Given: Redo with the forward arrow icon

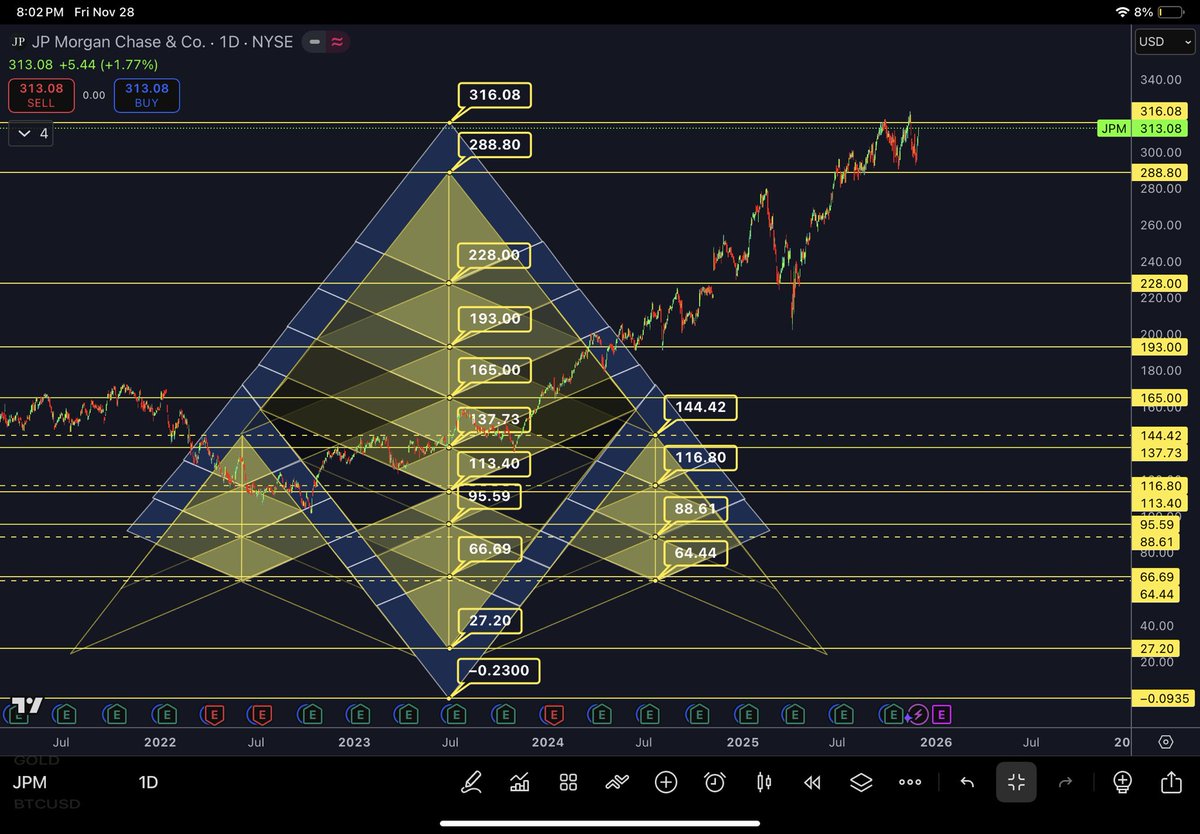Looking at the screenshot, I should coord(1065,783).
